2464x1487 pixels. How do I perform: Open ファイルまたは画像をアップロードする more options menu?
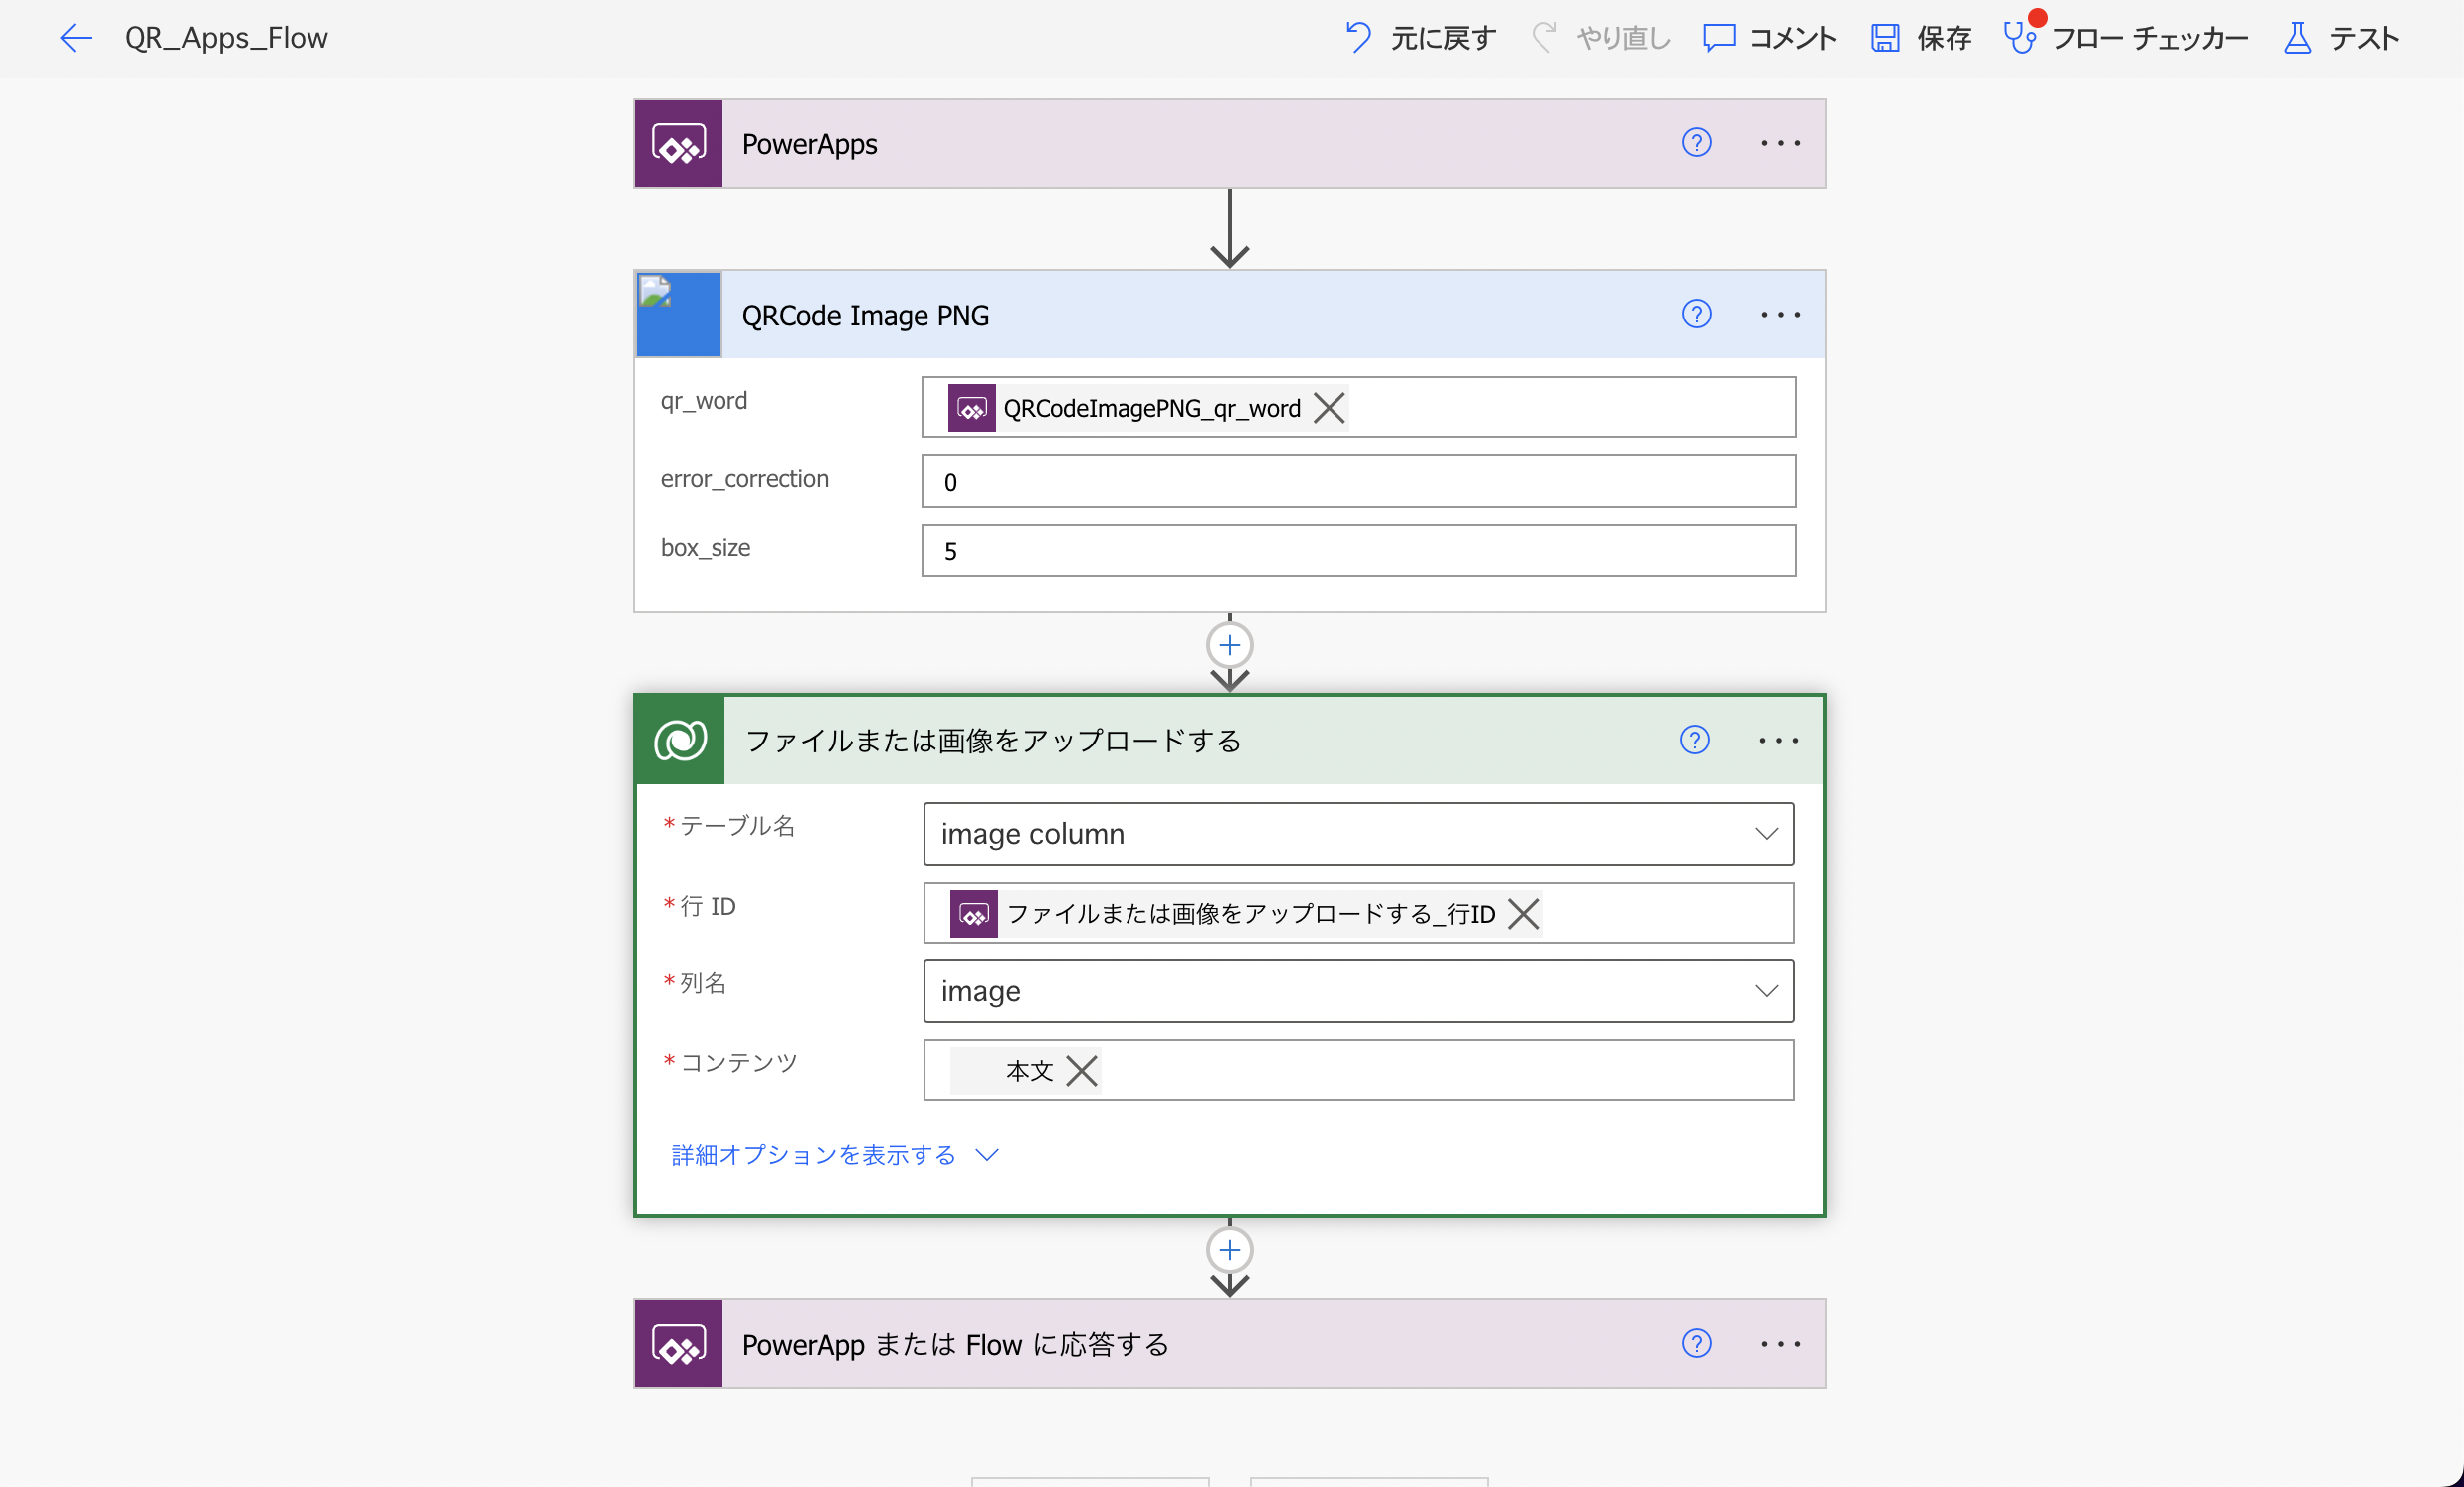pos(1779,741)
